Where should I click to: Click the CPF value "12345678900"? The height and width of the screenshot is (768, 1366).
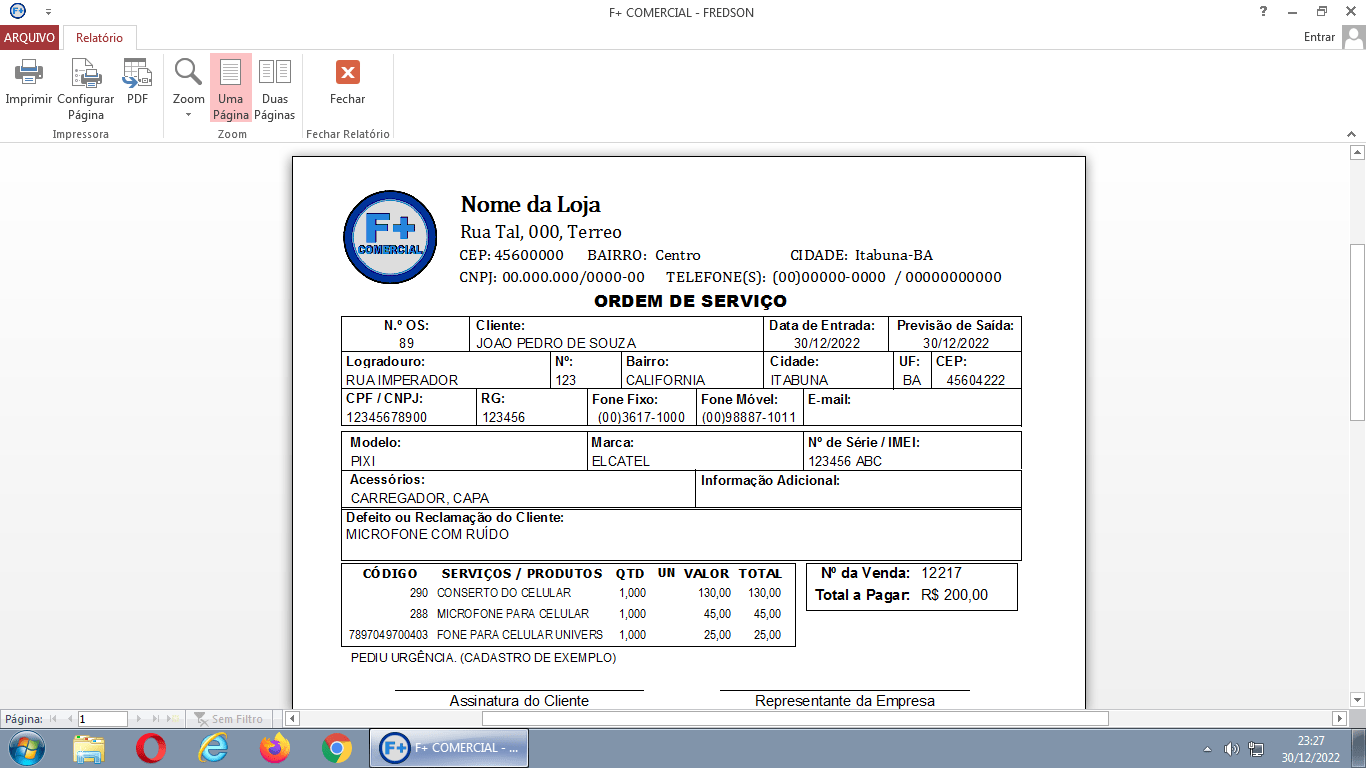[387, 417]
